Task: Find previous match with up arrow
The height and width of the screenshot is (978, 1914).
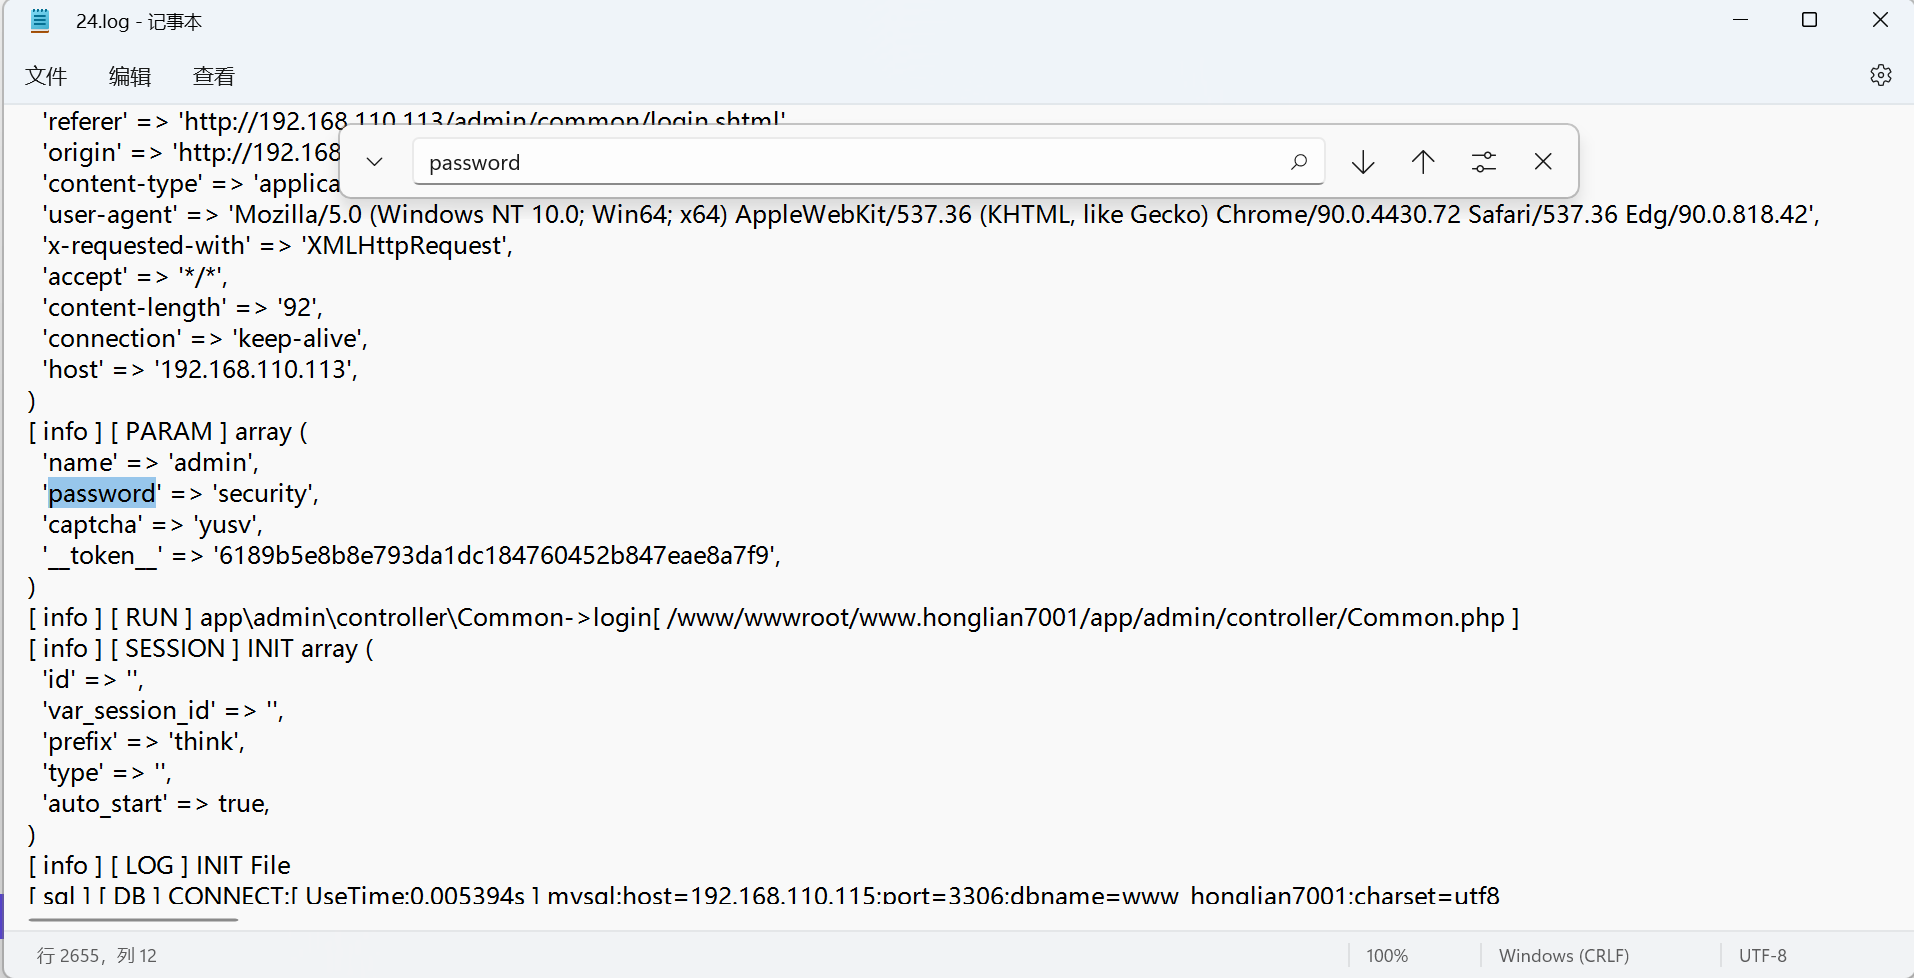Action: pos(1423,162)
